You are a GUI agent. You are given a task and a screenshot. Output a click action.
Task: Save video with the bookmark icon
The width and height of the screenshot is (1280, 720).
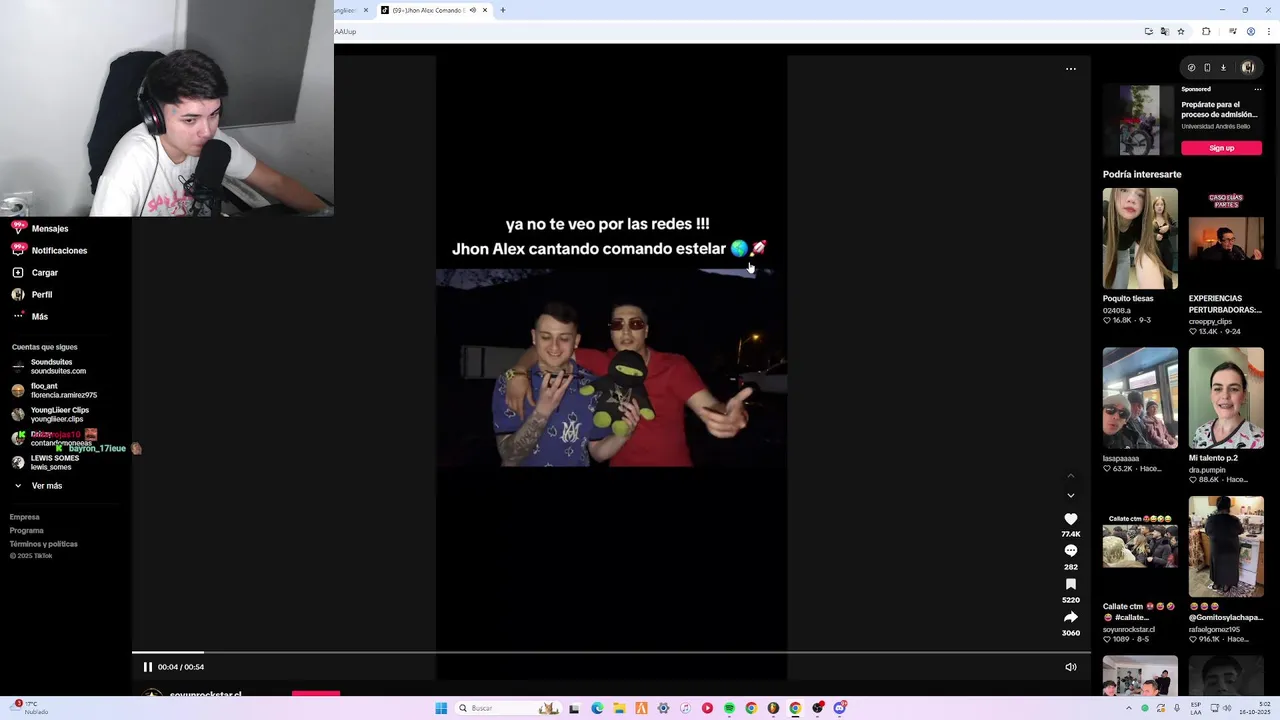(1071, 584)
